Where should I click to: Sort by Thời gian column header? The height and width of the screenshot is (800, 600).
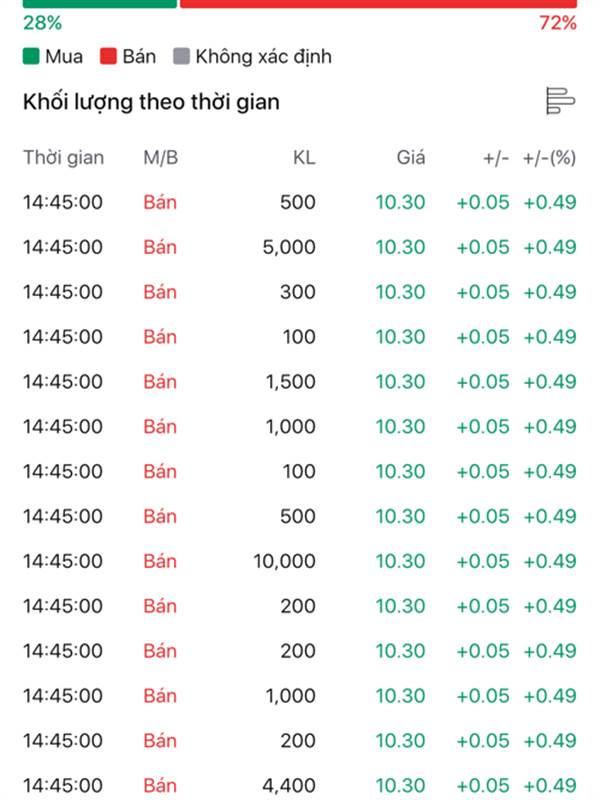click(64, 158)
